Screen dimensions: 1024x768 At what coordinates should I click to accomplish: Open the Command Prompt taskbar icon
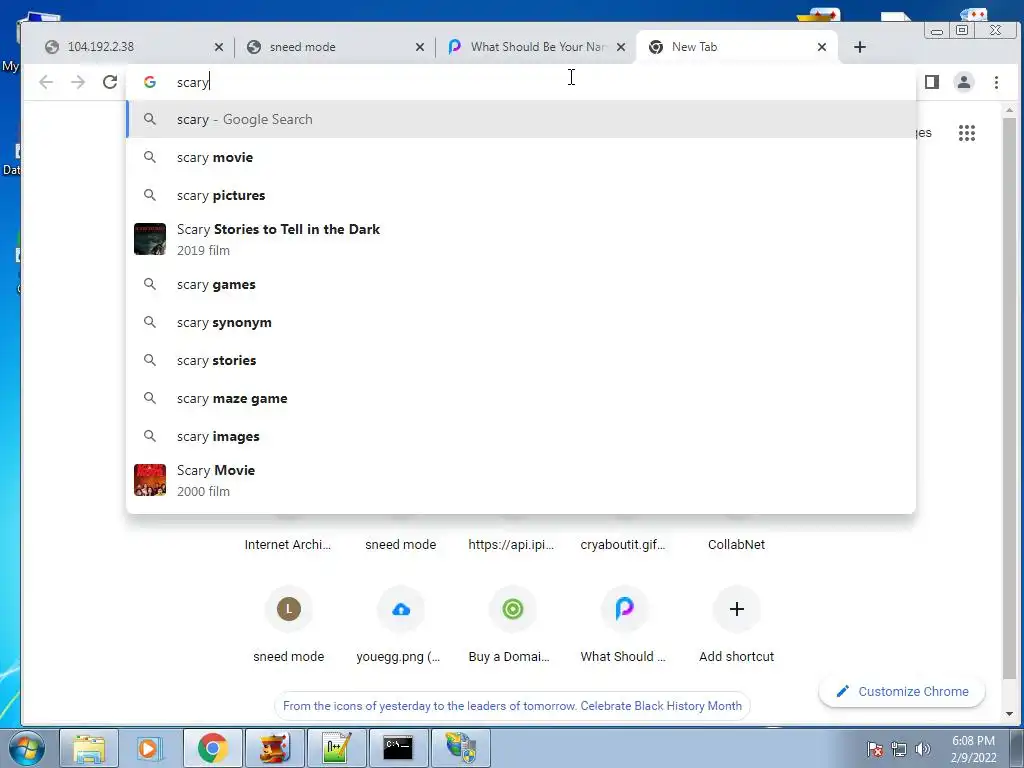pos(398,748)
